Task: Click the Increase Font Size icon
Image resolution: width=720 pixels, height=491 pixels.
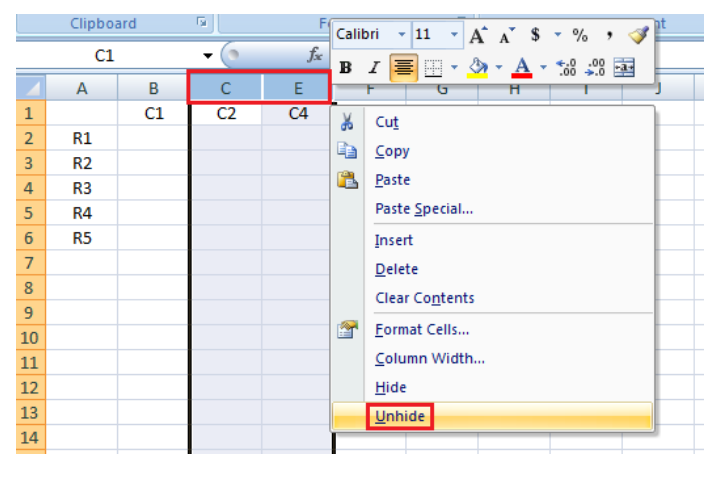Action: click(478, 35)
